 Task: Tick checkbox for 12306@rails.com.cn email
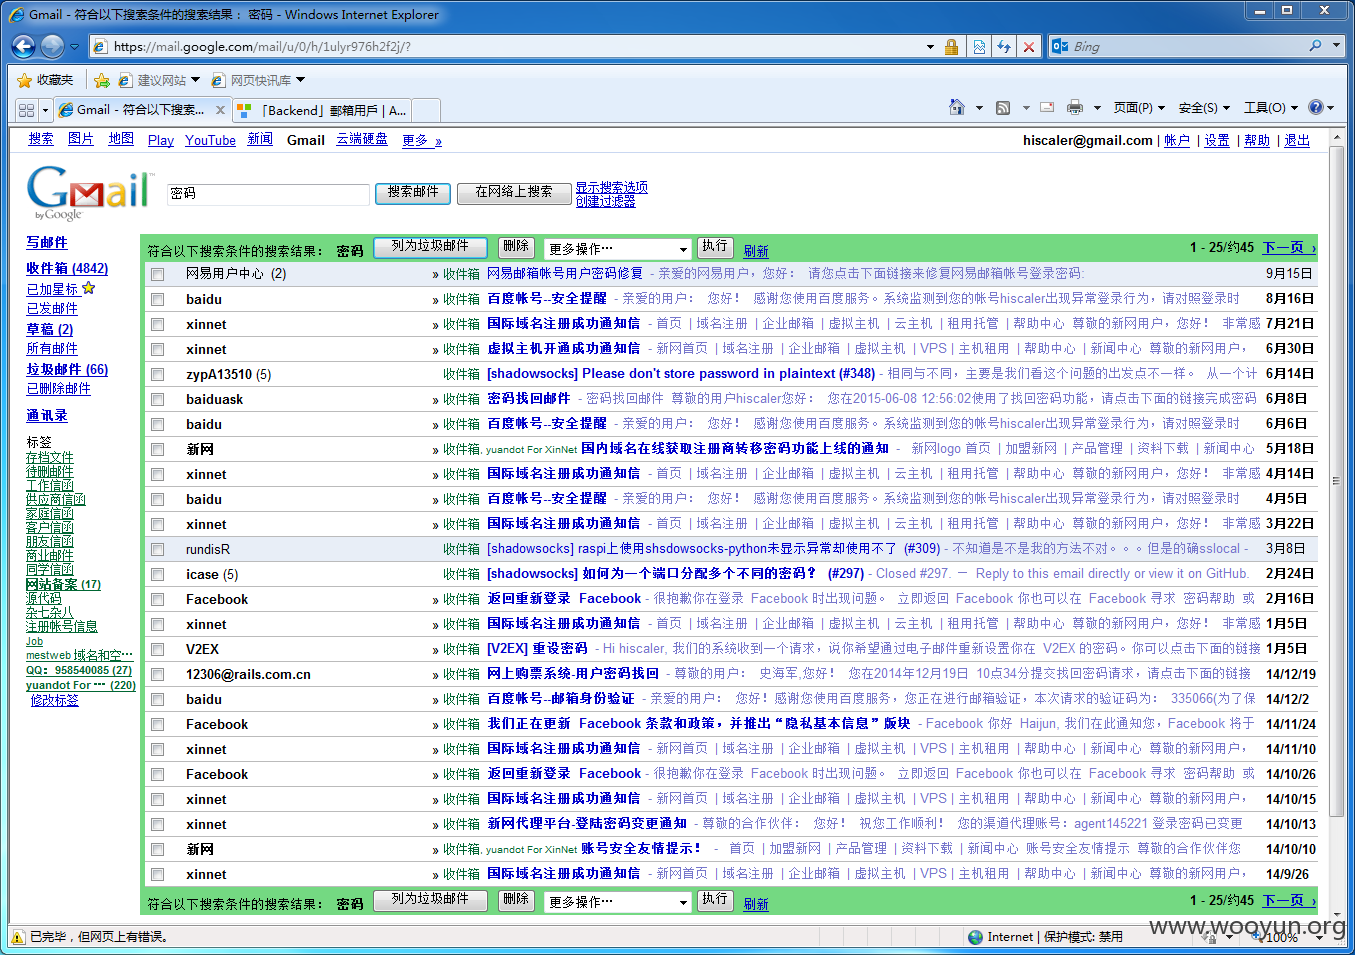point(157,674)
